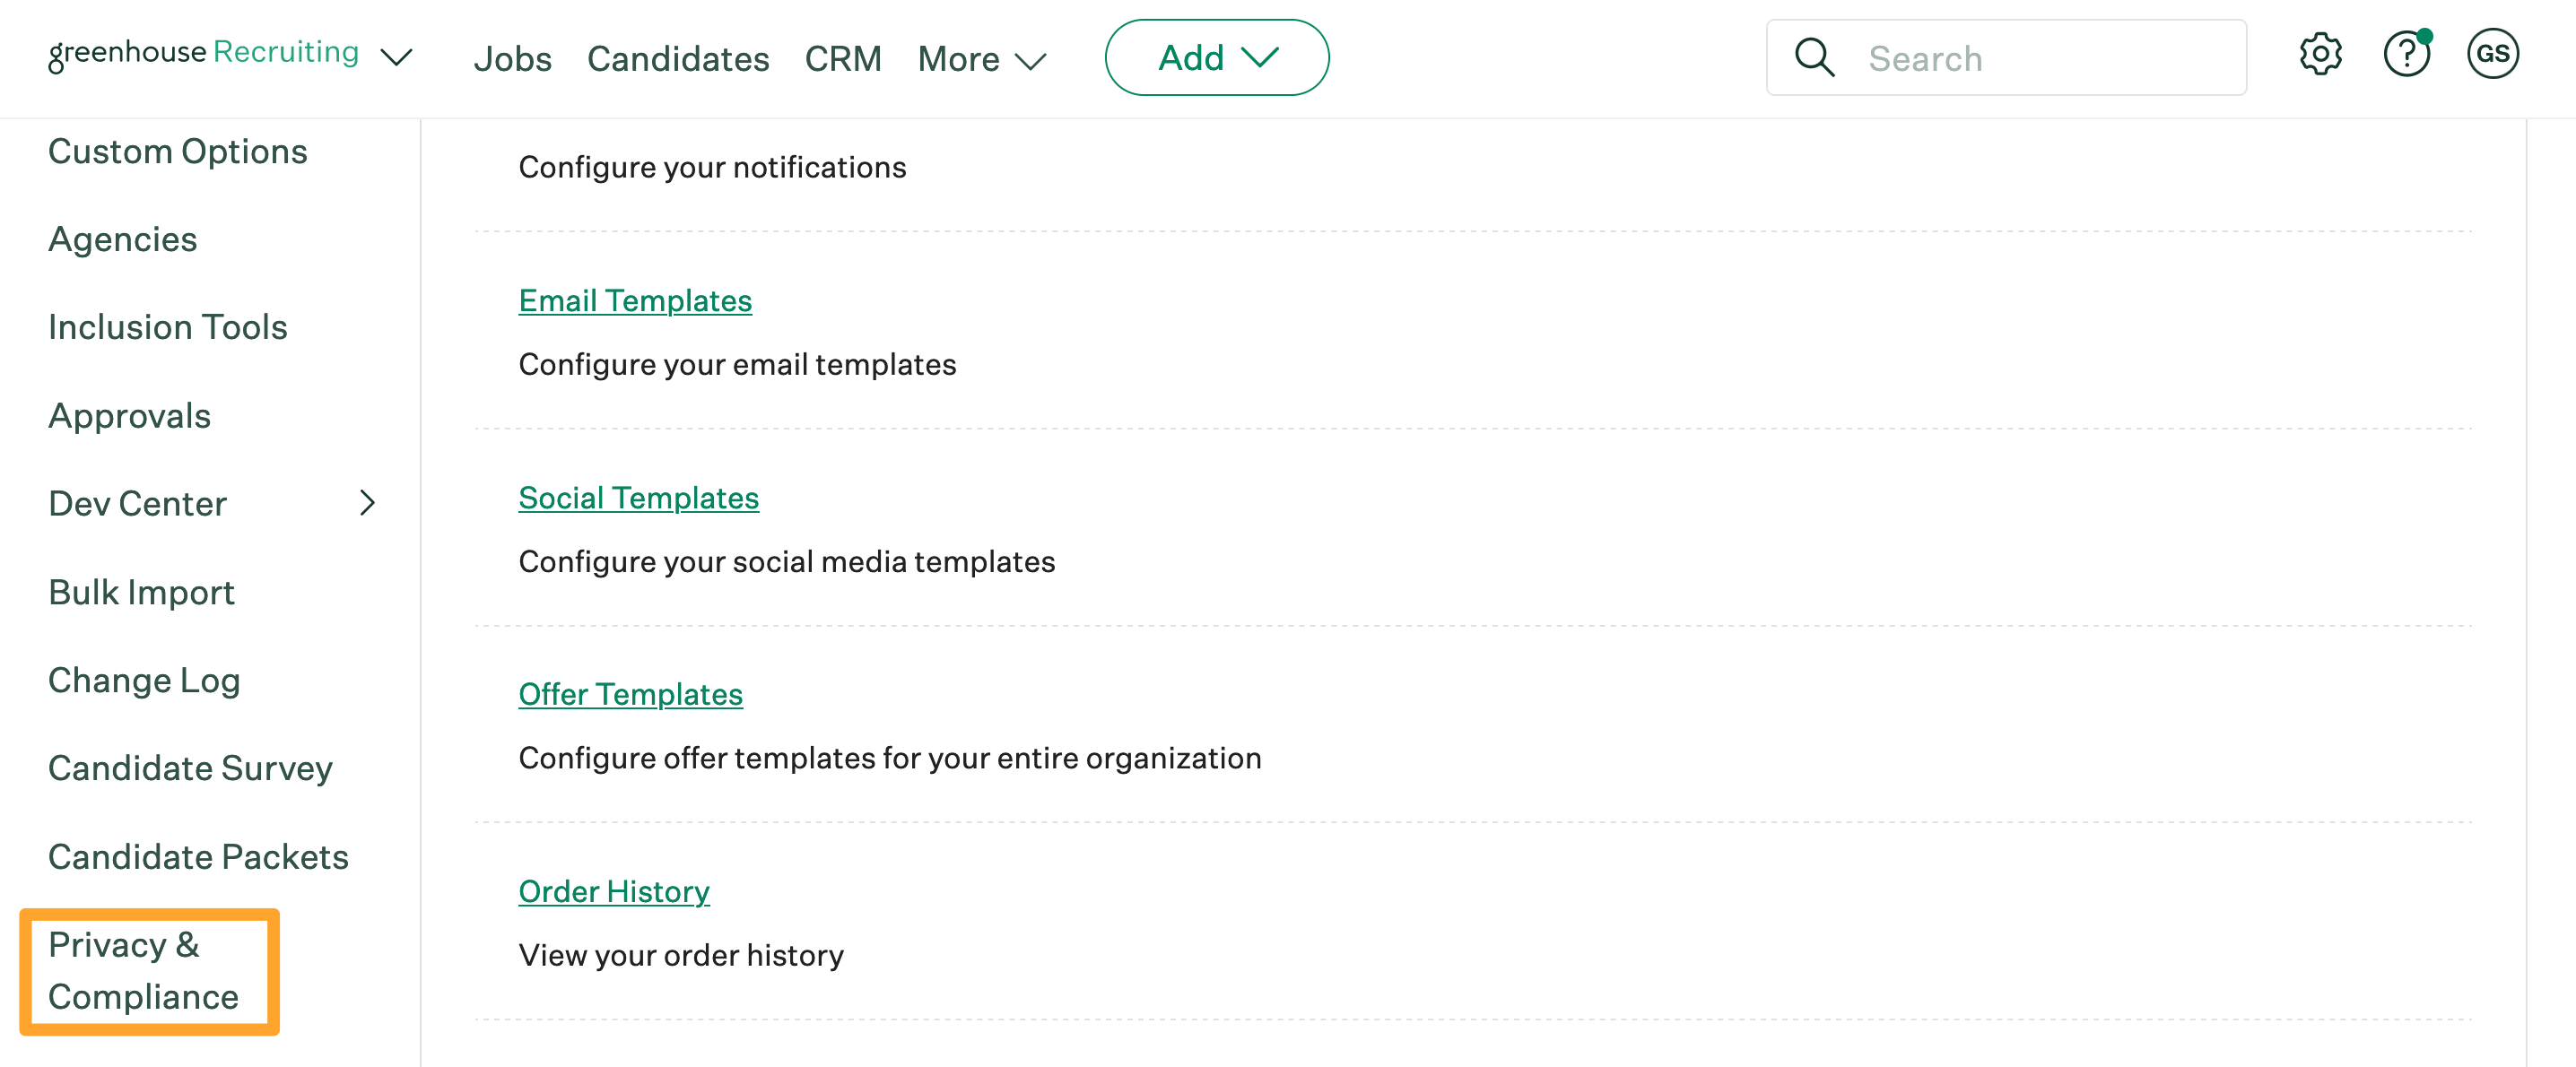Open the Offer Templates link
Image resolution: width=2576 pixels, height=1067 pixels.
point(630,694)
